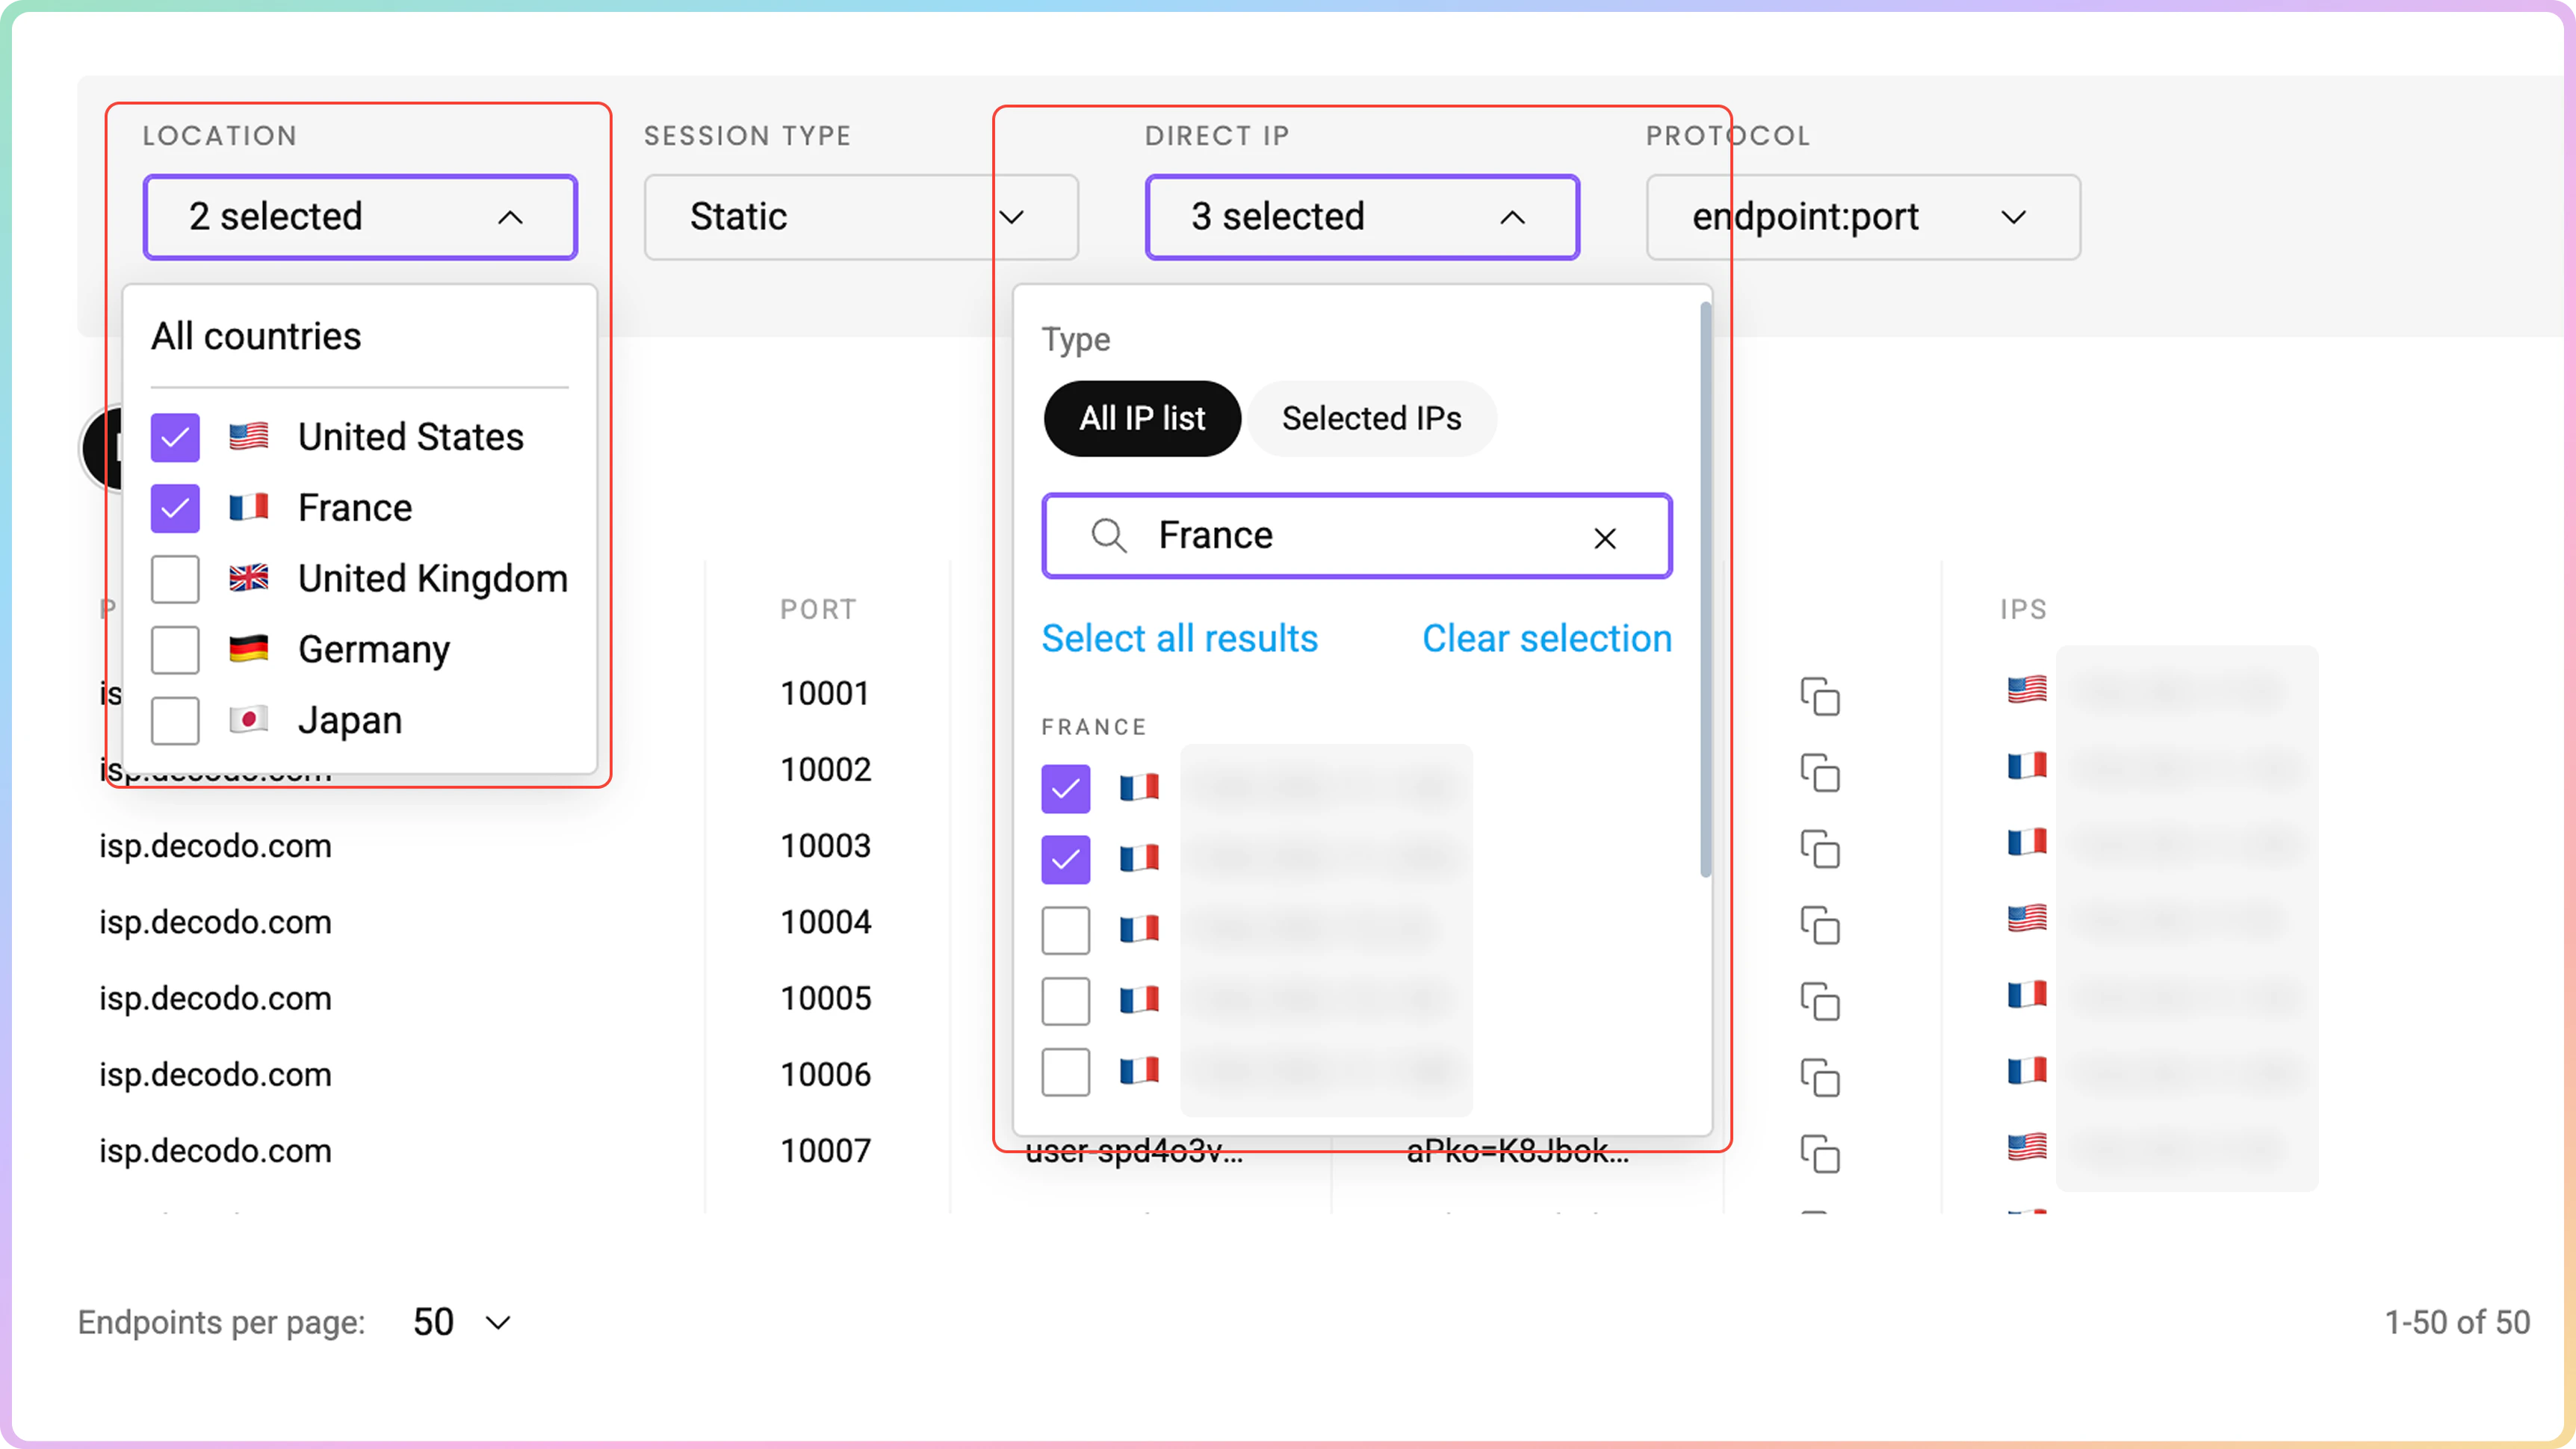Click the Clear selection link
Viewport: 2576px width, 1449px height.
pyautogui.click(x=1546, y=638)
